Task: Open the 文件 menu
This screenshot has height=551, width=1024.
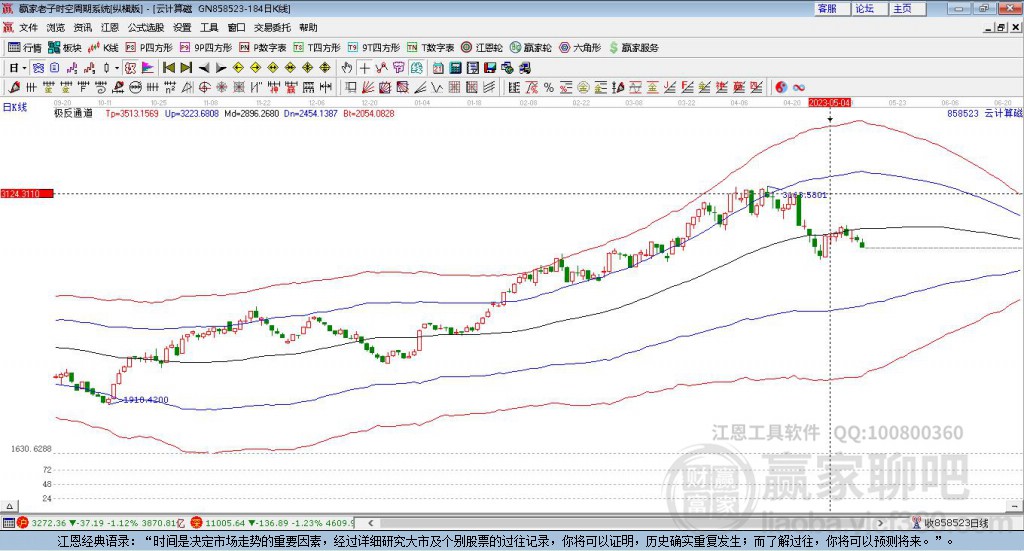Action: tap(28, 27)
